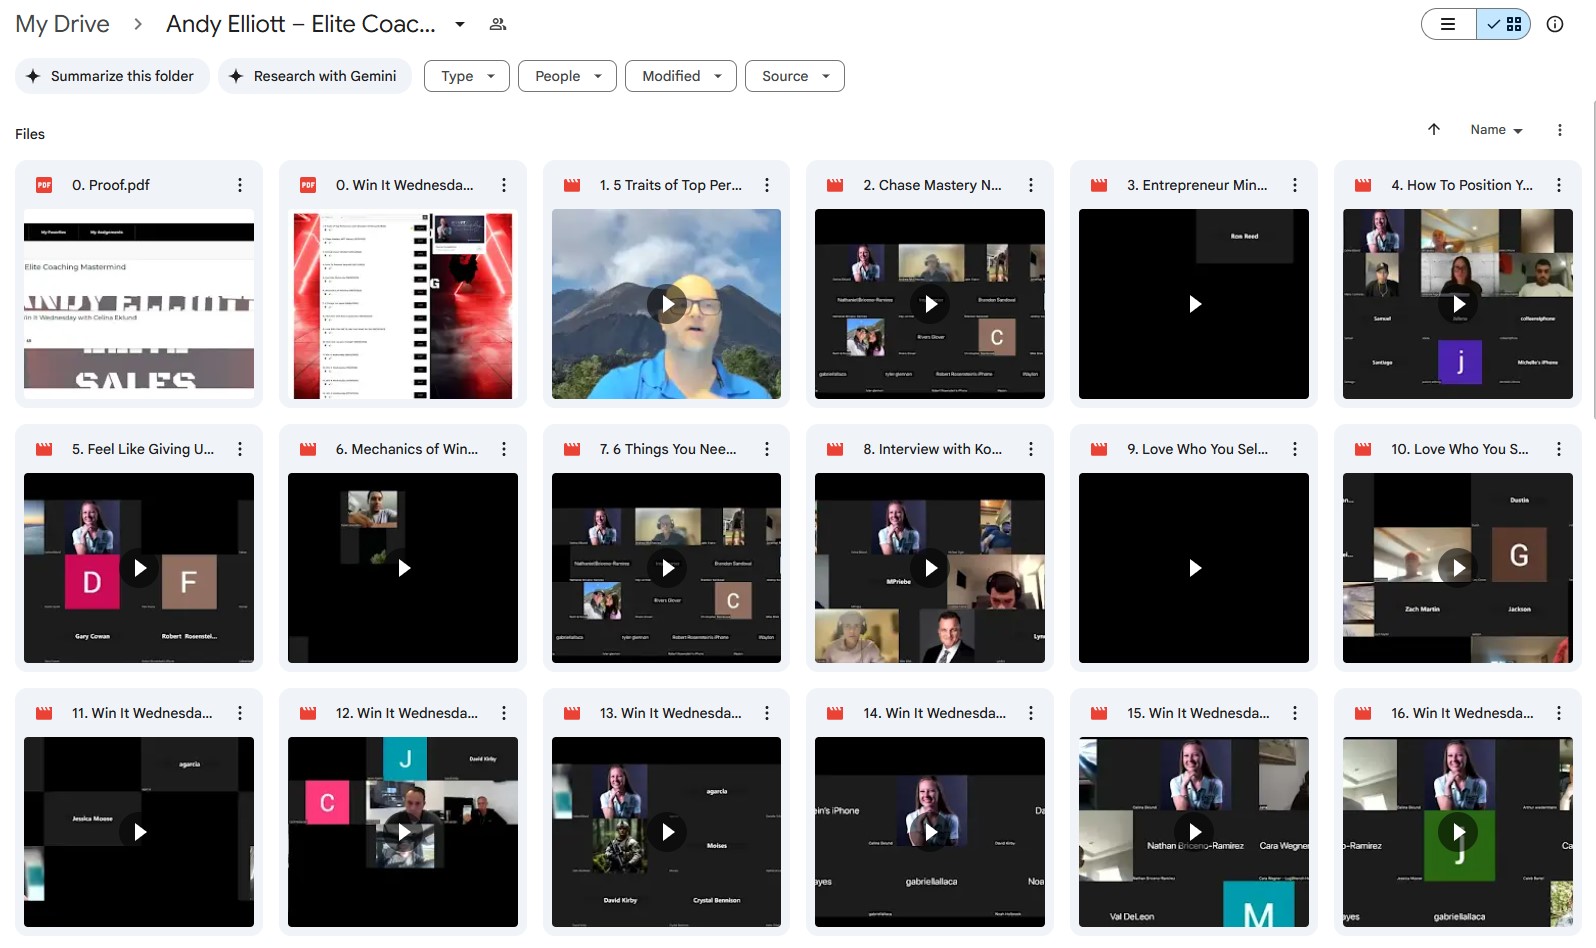The width and height of the screenshot is (1596, 948).
Task: Select file name '11. Win It Wednesda...'
Action: (142, 713)
